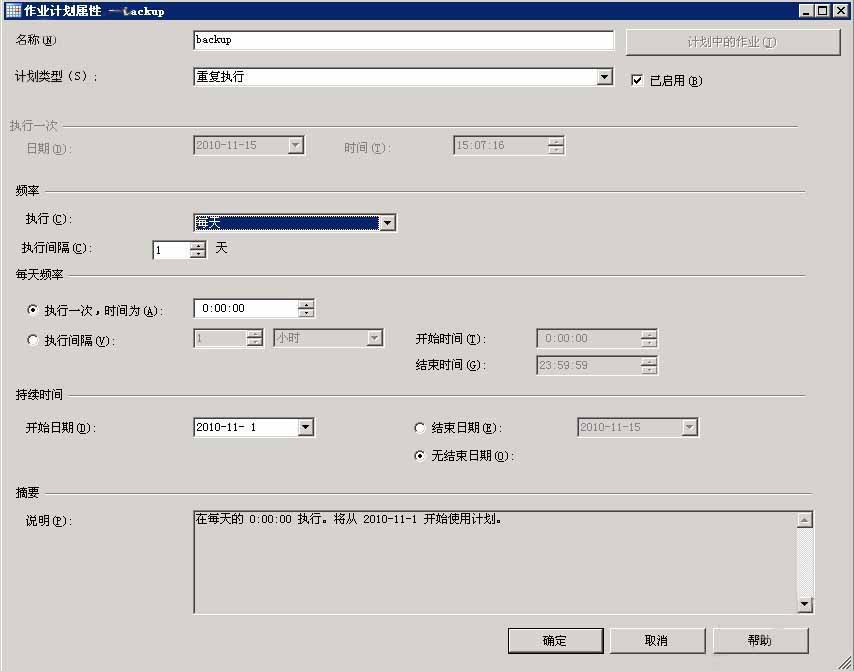Open help with the 帮助 button

[x=760, y=640]
